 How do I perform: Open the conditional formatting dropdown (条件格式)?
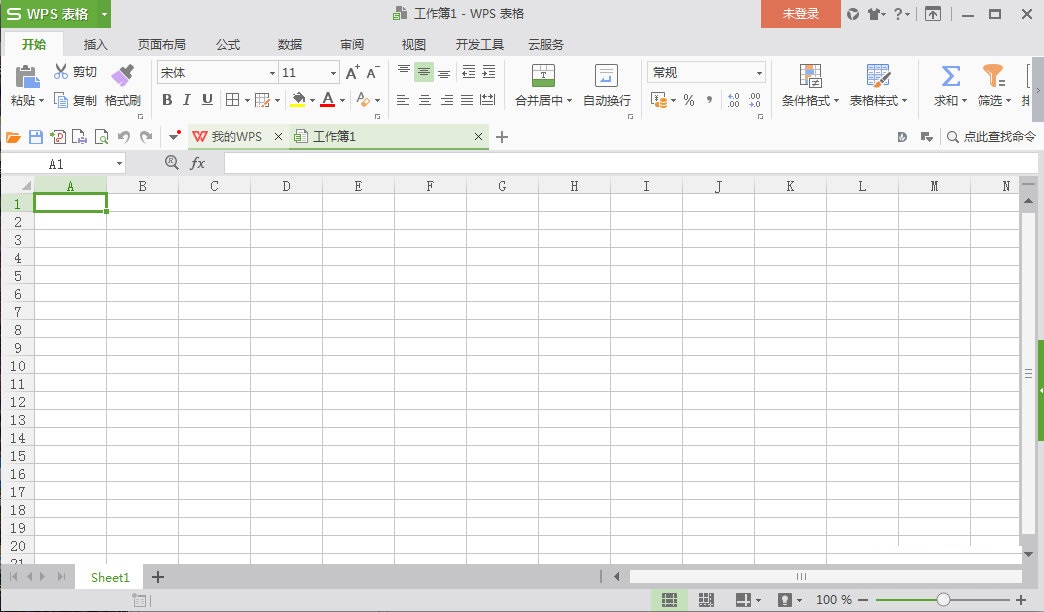810,100
